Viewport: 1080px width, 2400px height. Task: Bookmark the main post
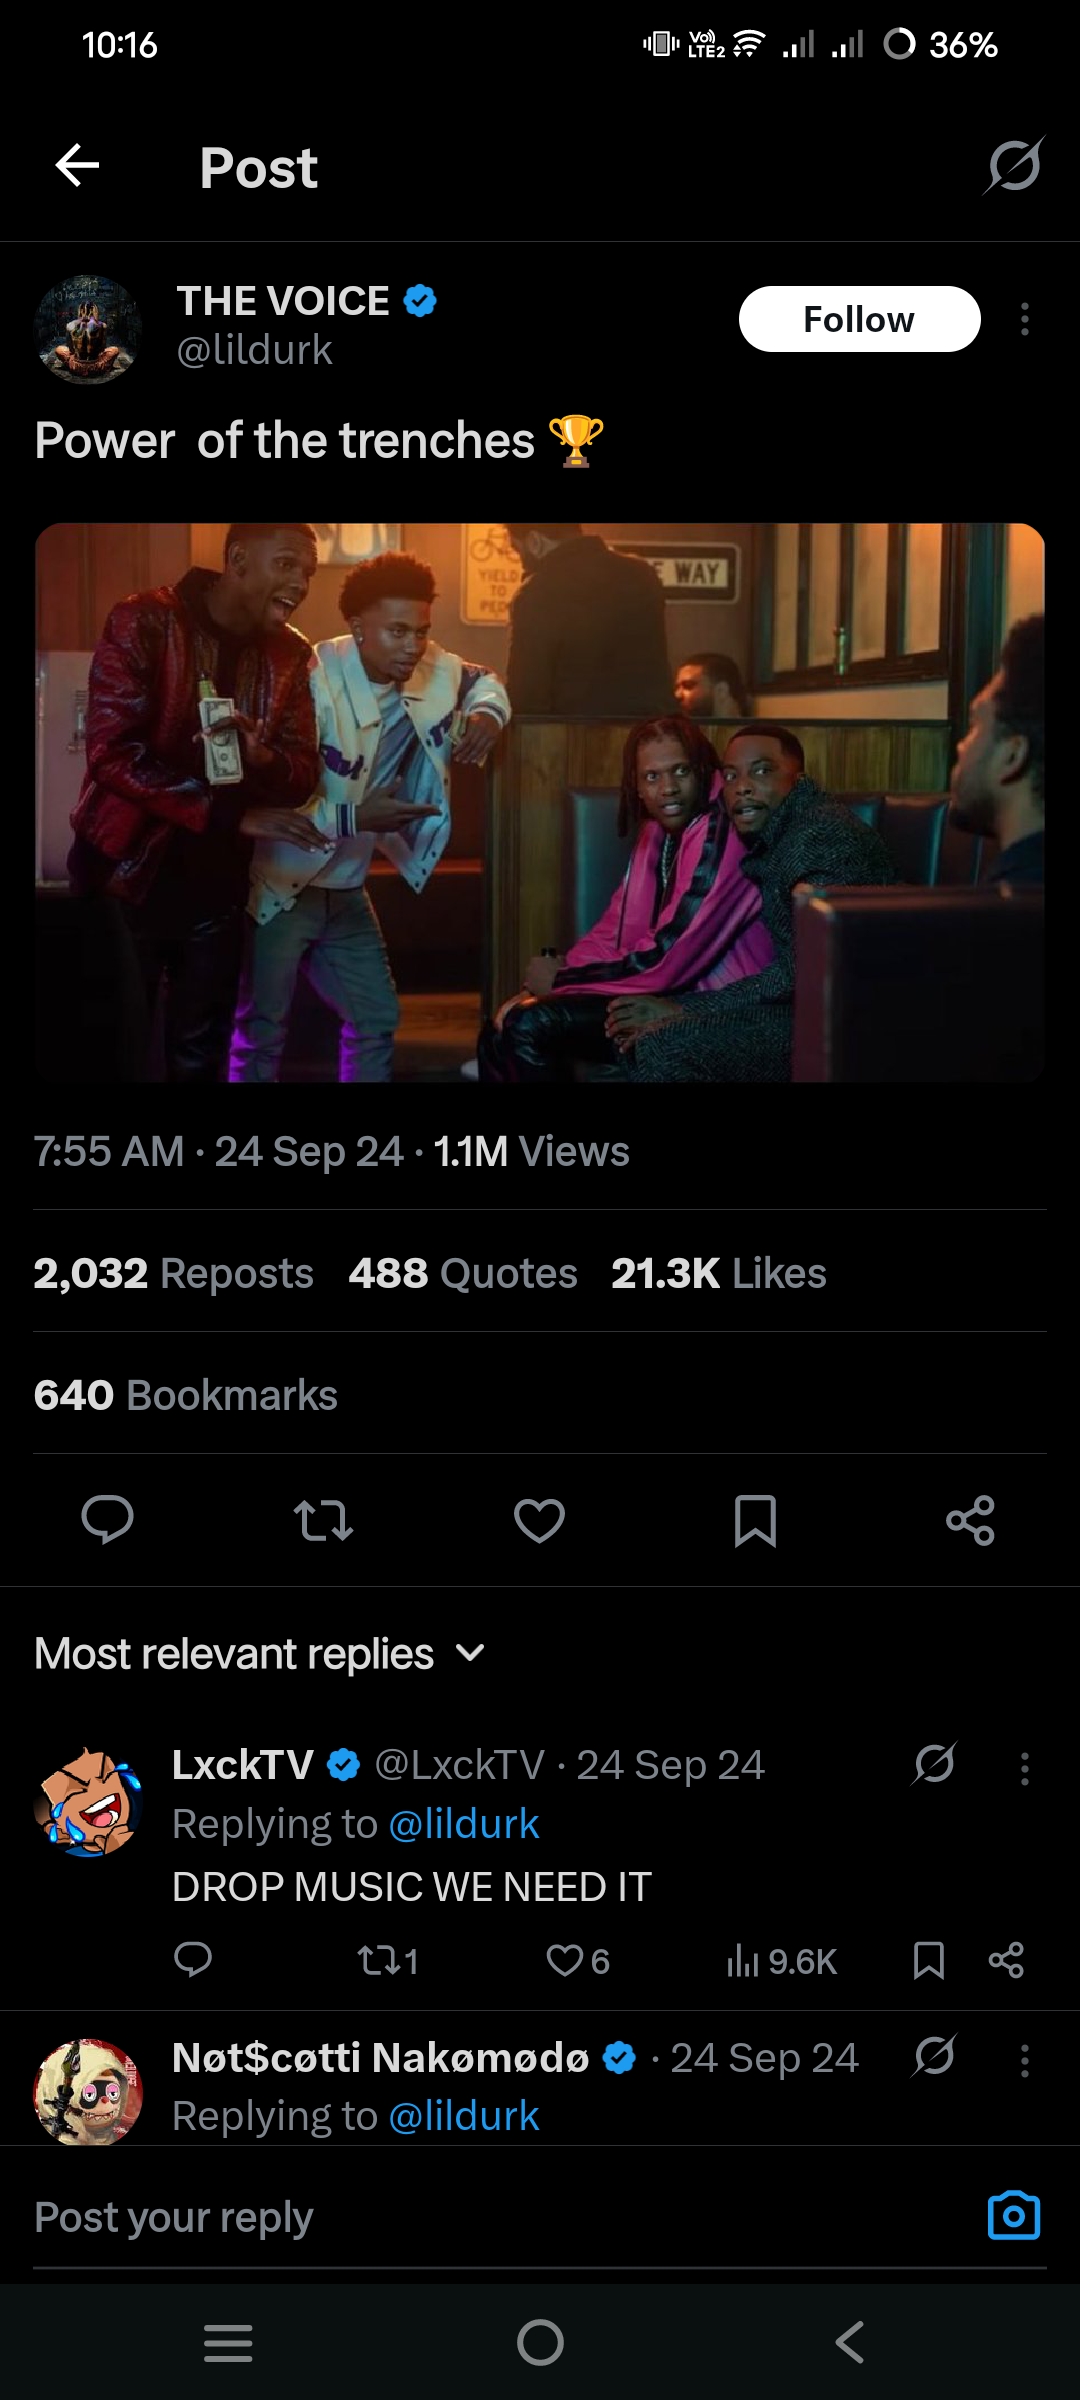point(755,1520)
